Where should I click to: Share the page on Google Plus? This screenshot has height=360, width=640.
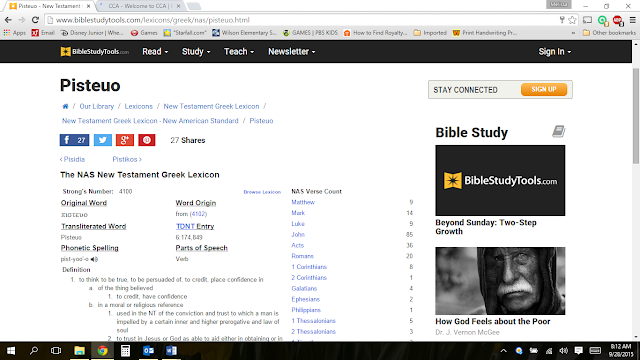point(125,140)
